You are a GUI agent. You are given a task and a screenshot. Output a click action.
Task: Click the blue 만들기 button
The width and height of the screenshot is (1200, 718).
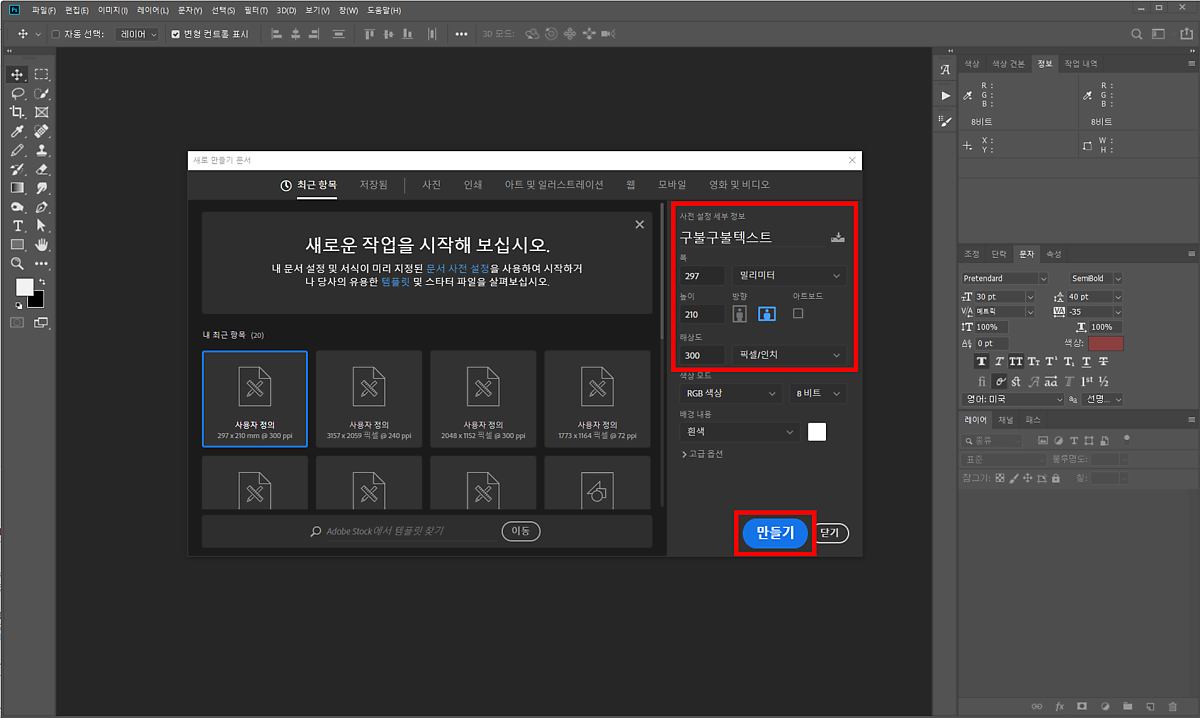[x=775, y=533]
